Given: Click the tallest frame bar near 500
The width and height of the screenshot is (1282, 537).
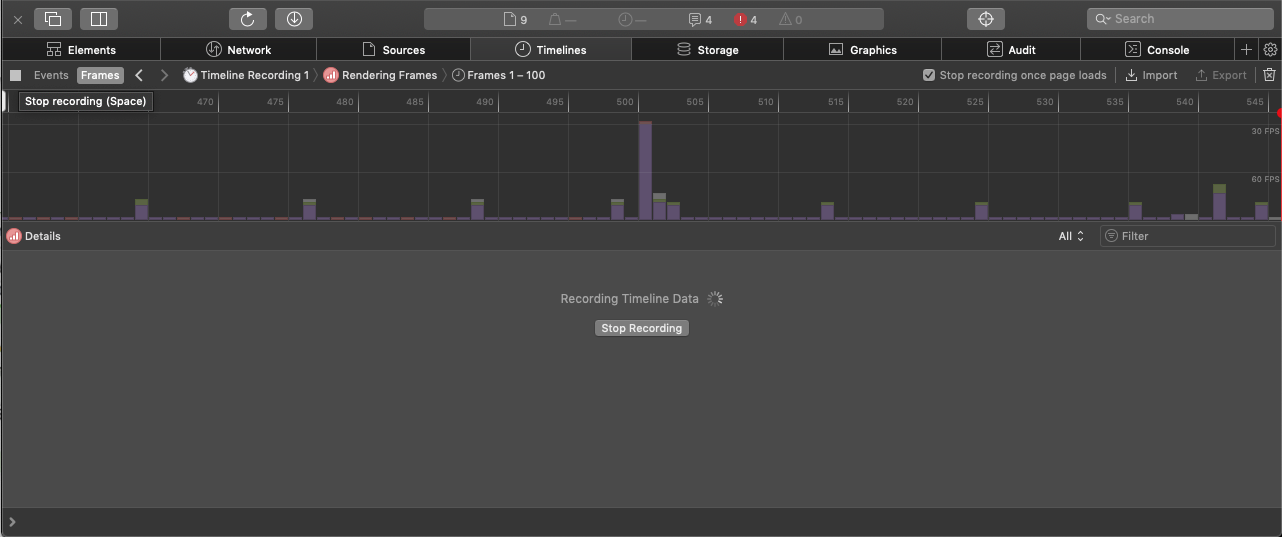Looking at the screenshot, I should pos(645,170).
